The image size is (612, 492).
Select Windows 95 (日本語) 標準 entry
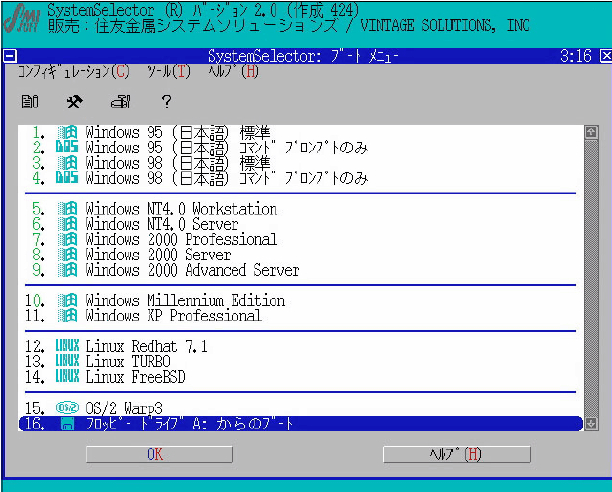click(301, 133)
